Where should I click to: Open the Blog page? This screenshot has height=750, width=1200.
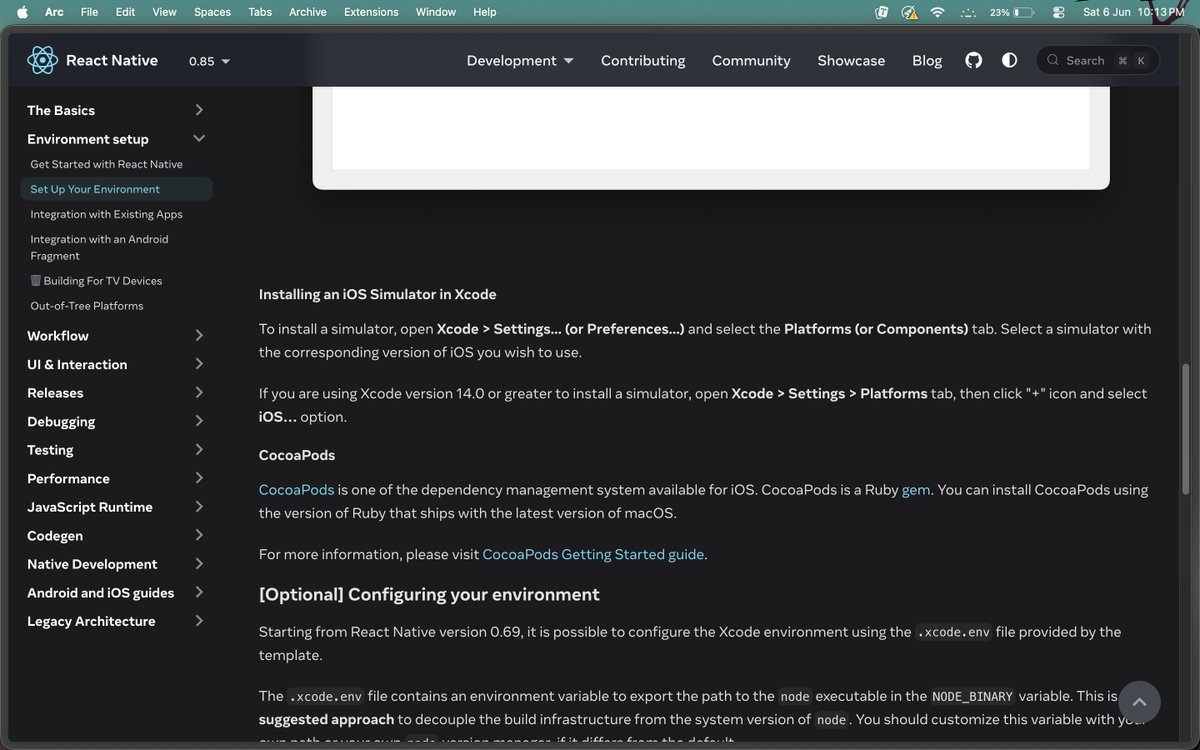tap(927, 60)
